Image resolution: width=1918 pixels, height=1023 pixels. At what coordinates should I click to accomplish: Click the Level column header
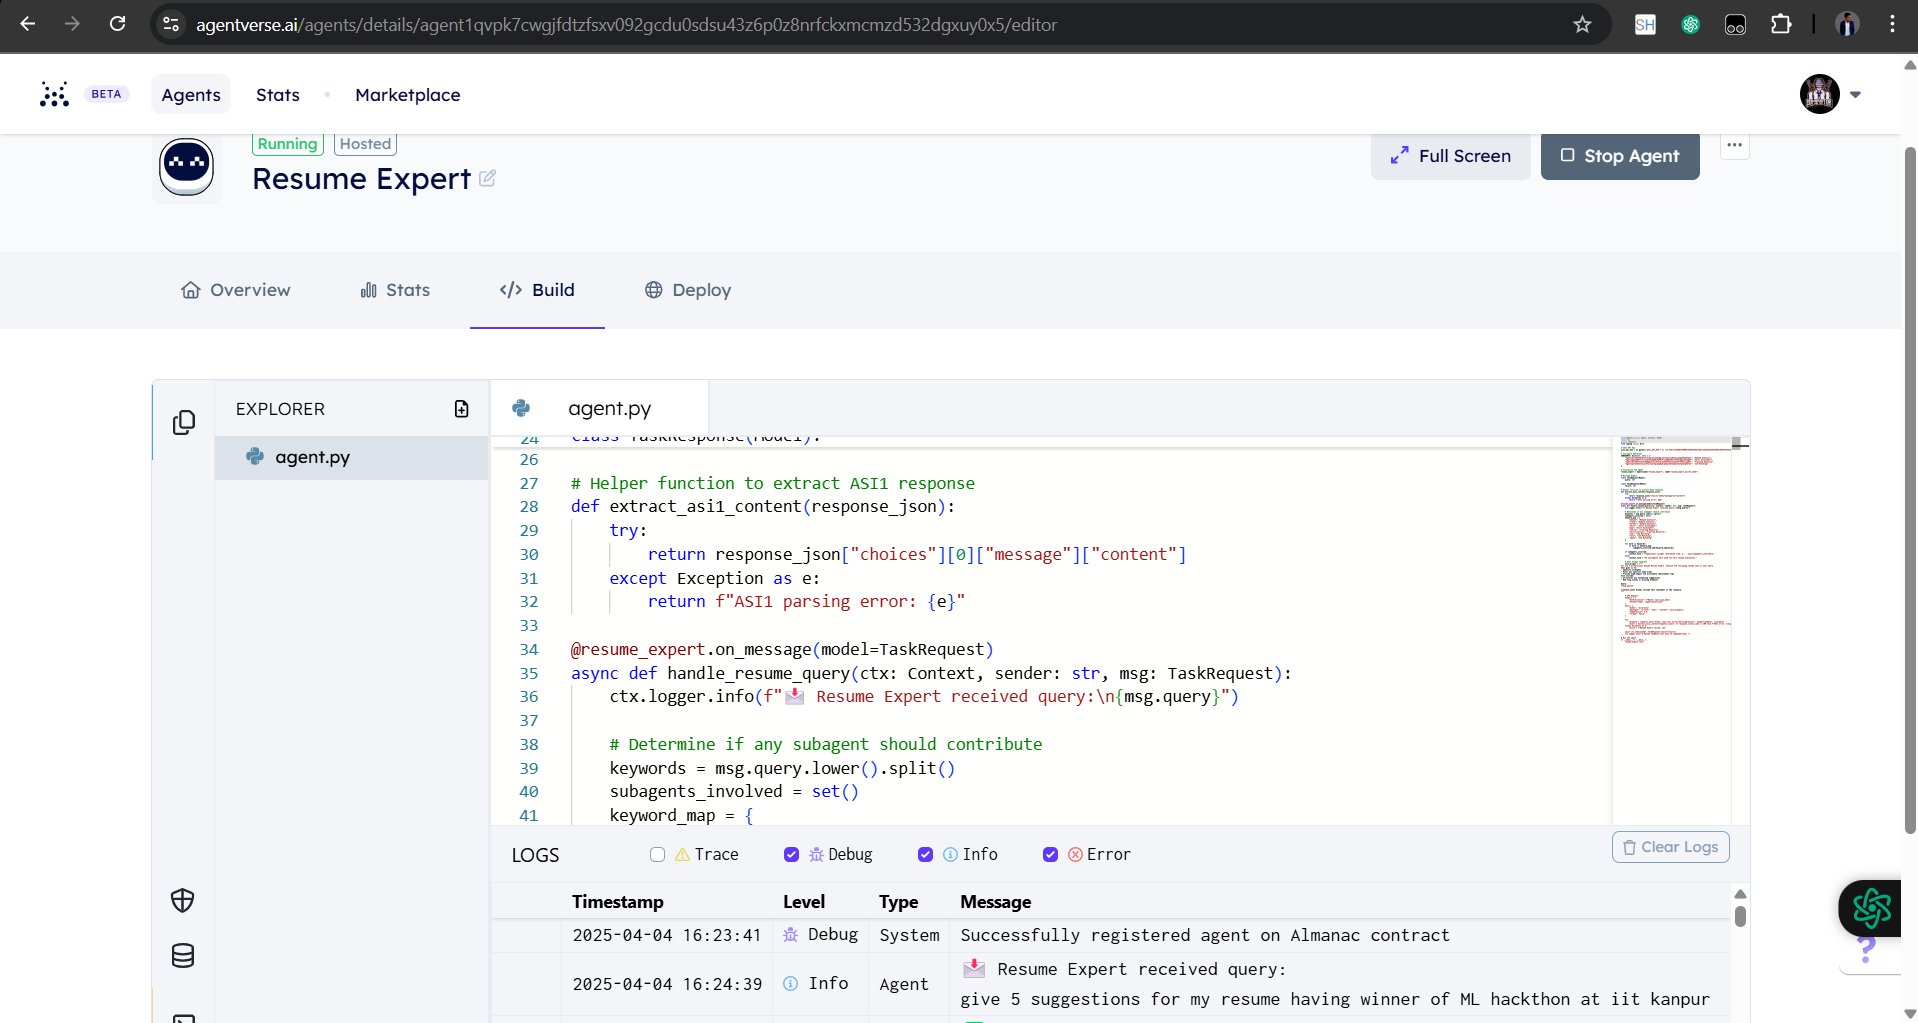[x=804, y=902]
